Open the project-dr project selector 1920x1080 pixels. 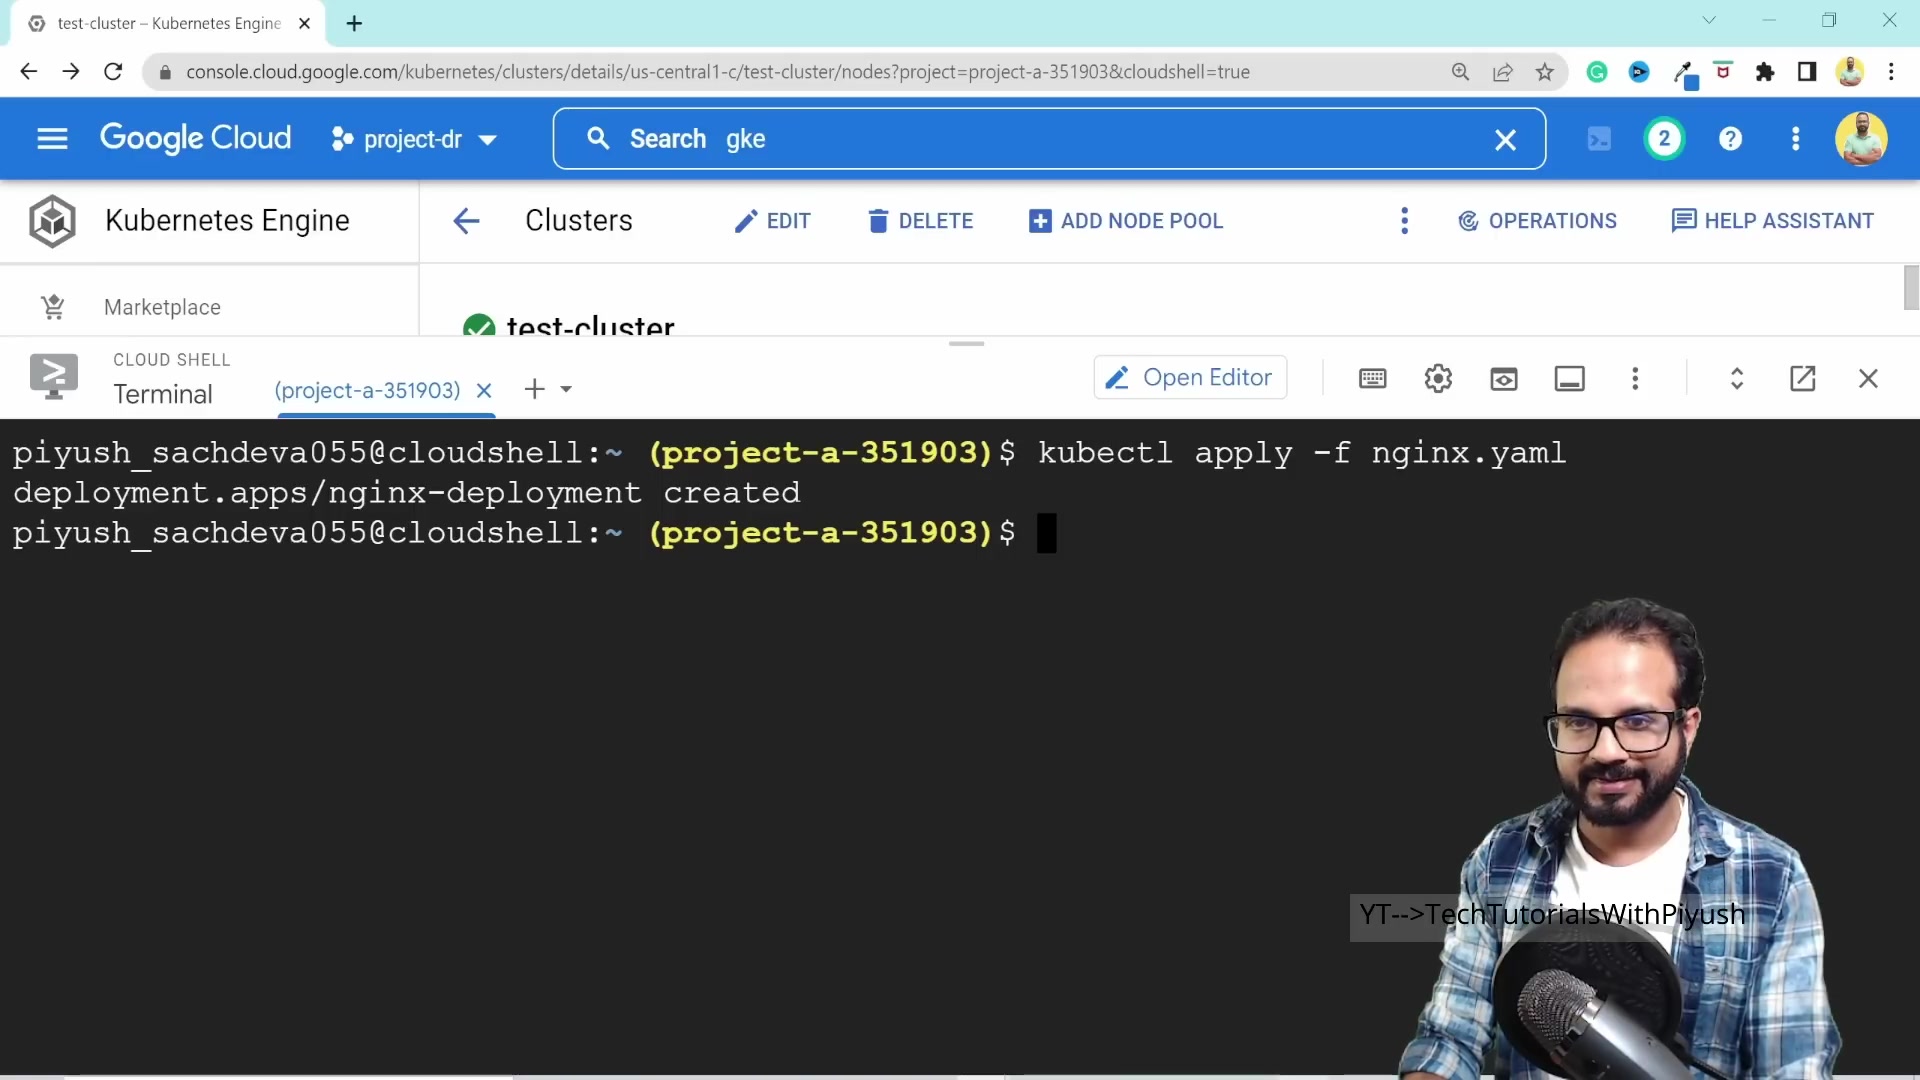[x=414, y=139]
